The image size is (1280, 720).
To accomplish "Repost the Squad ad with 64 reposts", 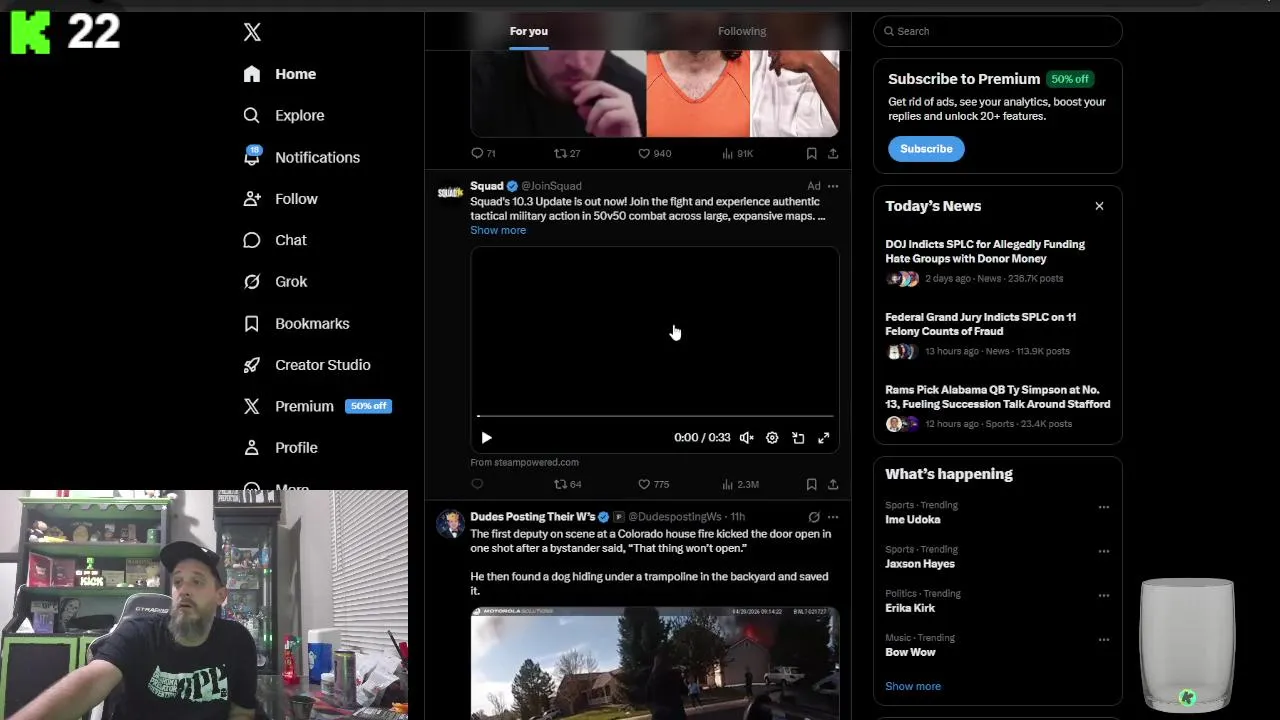I will coord(567,484).
